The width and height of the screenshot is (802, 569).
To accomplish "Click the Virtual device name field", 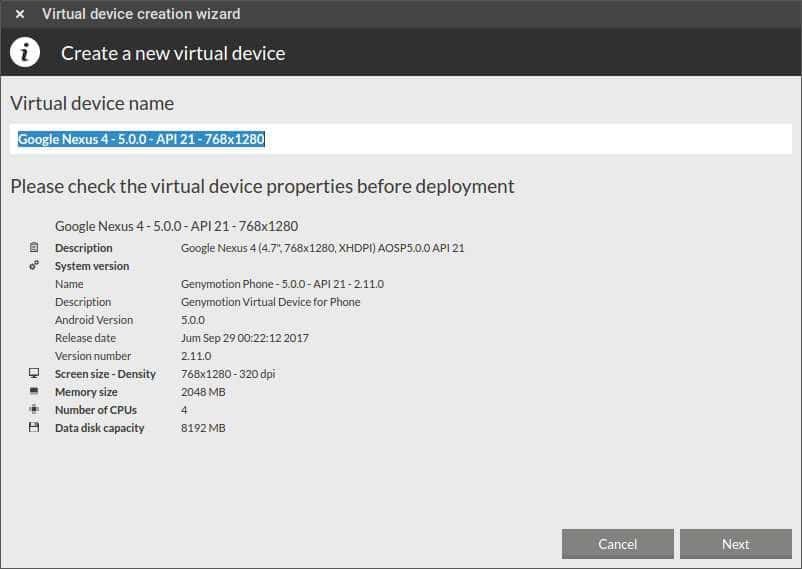I will (401, 139).
